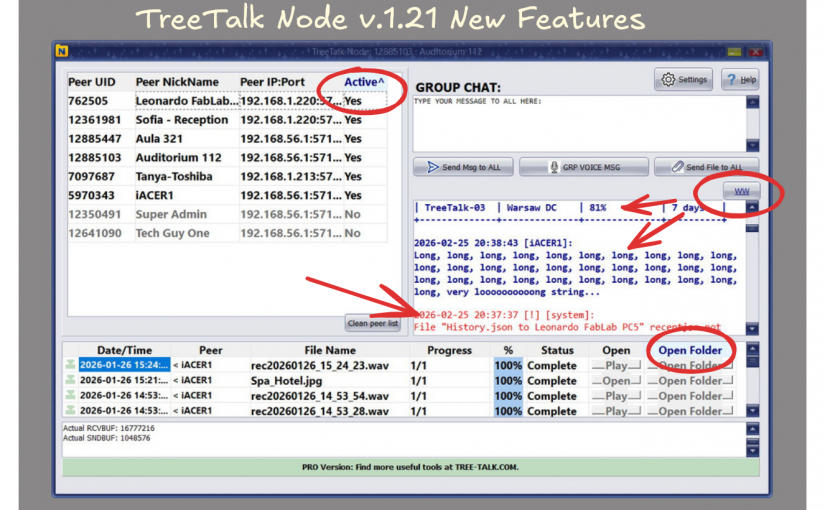Select peer Tanya-Toshiba

click(x=227, y=176)
